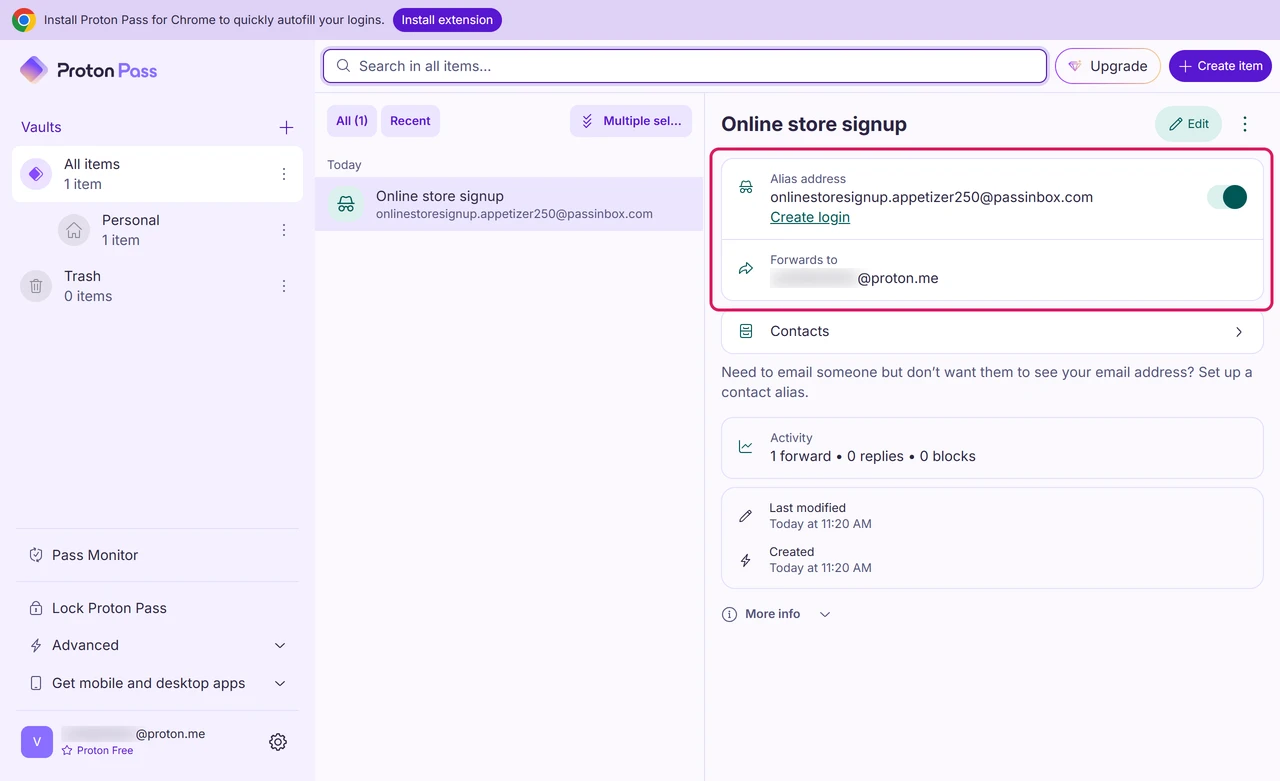
Task: Expand the More info chevron
Action: [x=825, y=614]
